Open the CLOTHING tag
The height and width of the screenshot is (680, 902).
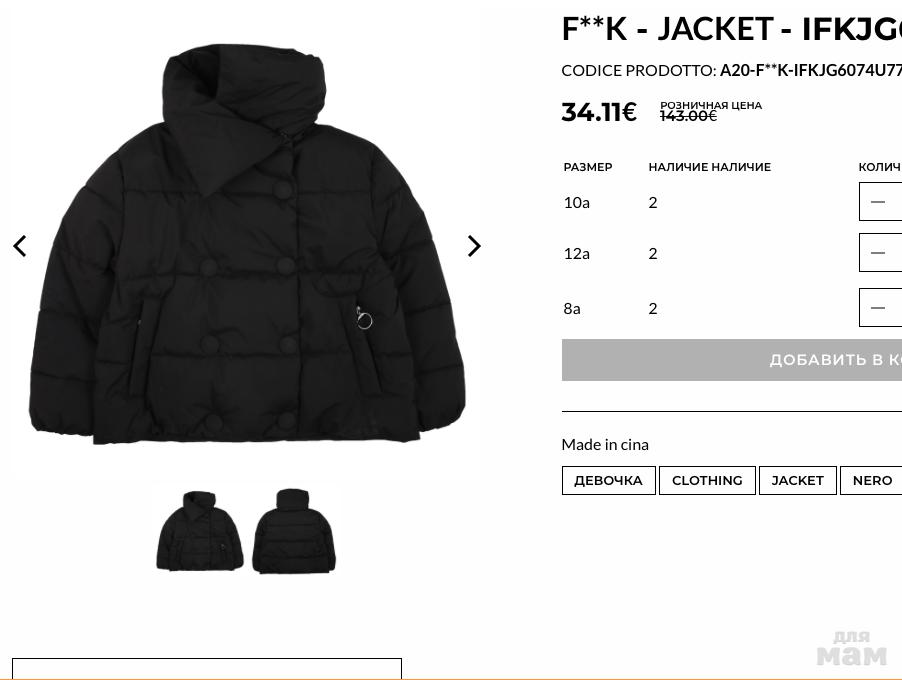coord(707,480)
